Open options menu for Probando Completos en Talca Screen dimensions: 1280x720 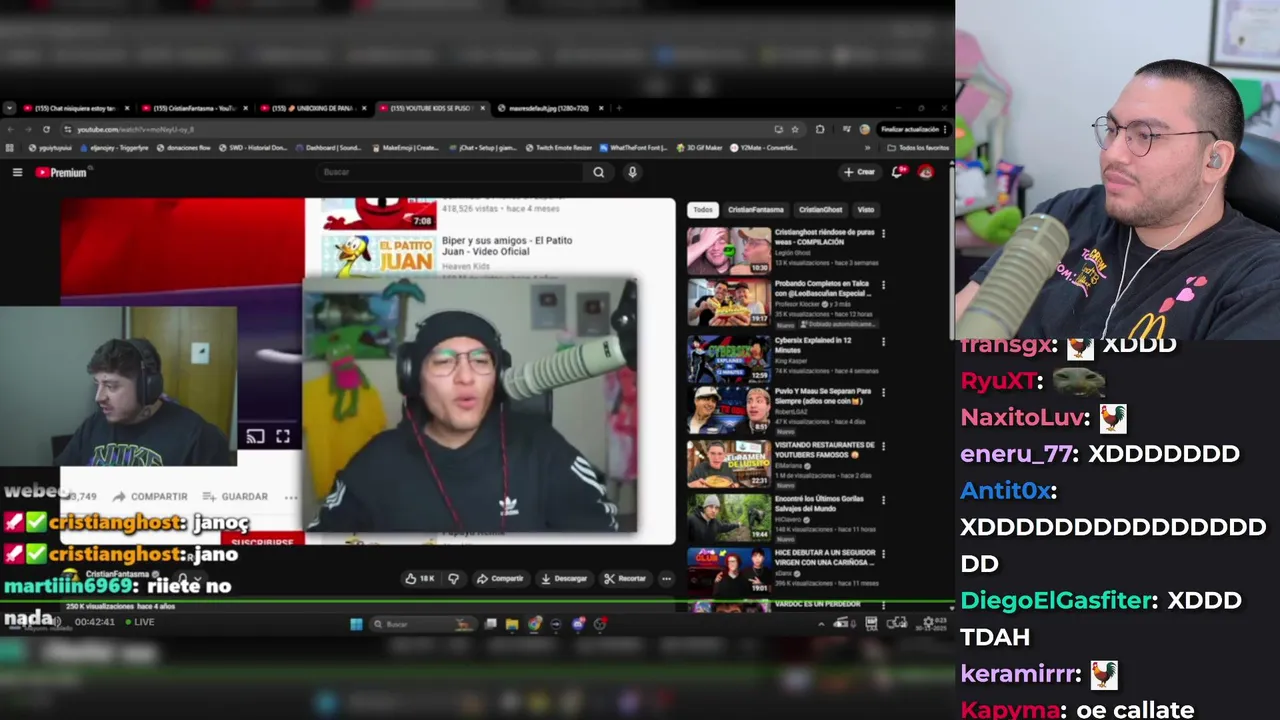coord(883,286)
